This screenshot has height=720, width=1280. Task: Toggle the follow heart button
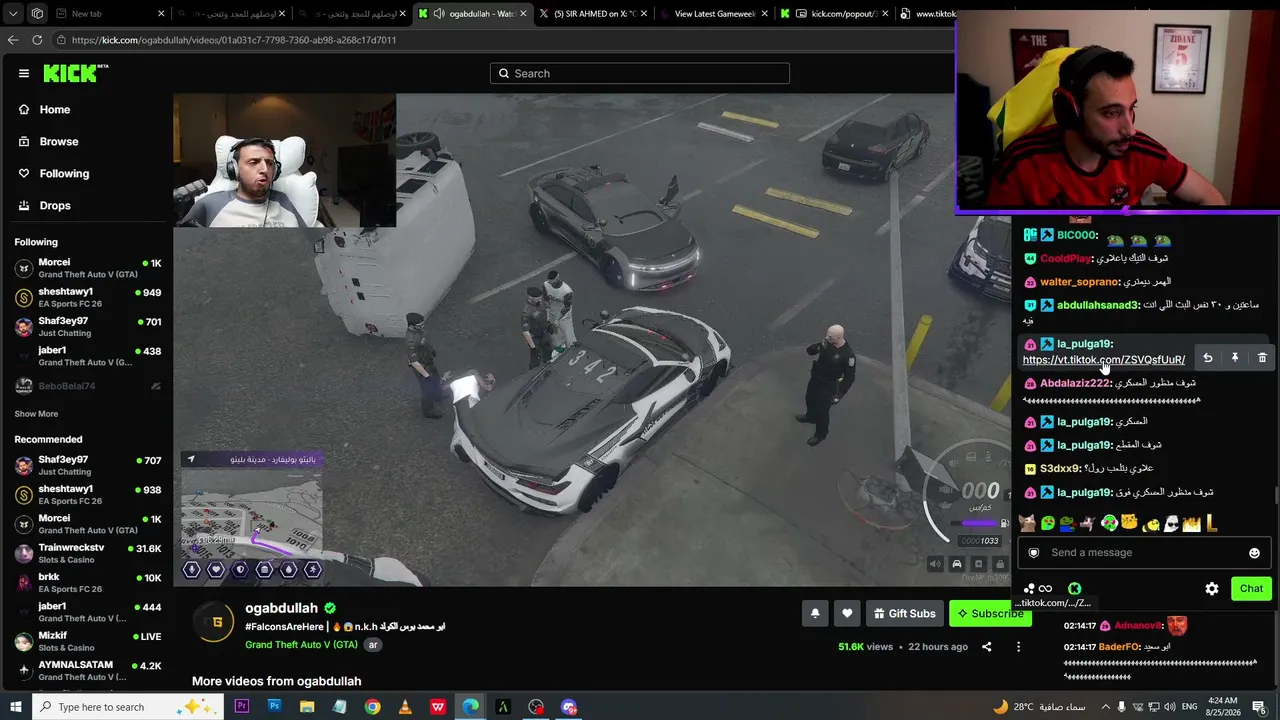coord(847,613)
